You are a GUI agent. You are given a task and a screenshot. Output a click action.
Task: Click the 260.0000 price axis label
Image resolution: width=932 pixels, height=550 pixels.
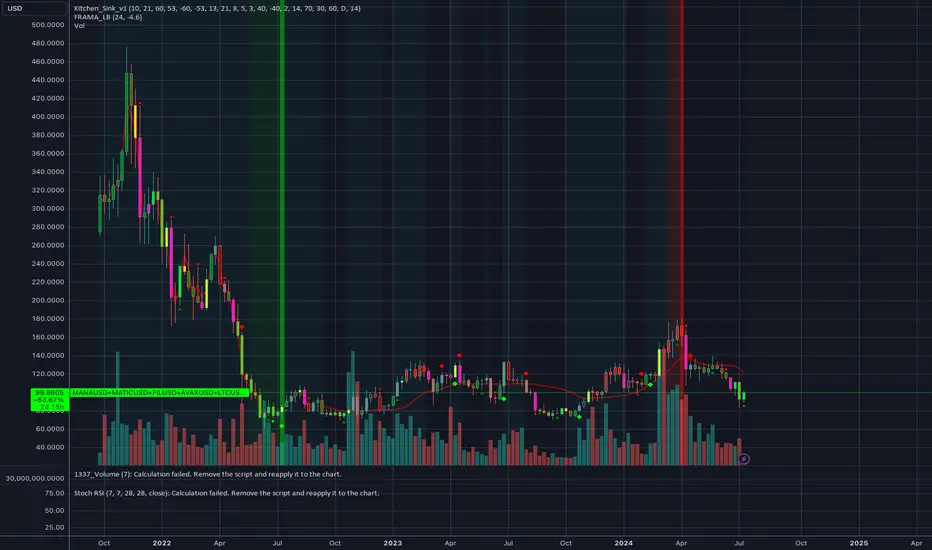point(48,245)
